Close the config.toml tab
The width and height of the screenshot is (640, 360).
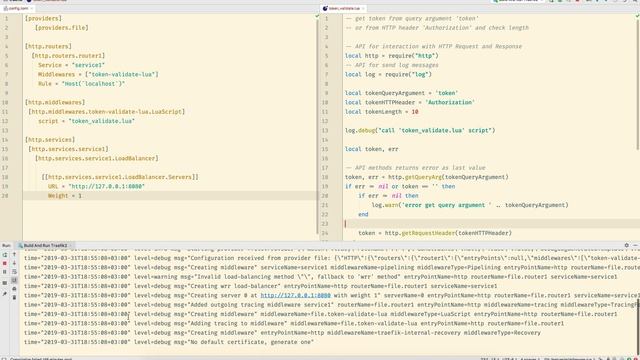[31, 8]
